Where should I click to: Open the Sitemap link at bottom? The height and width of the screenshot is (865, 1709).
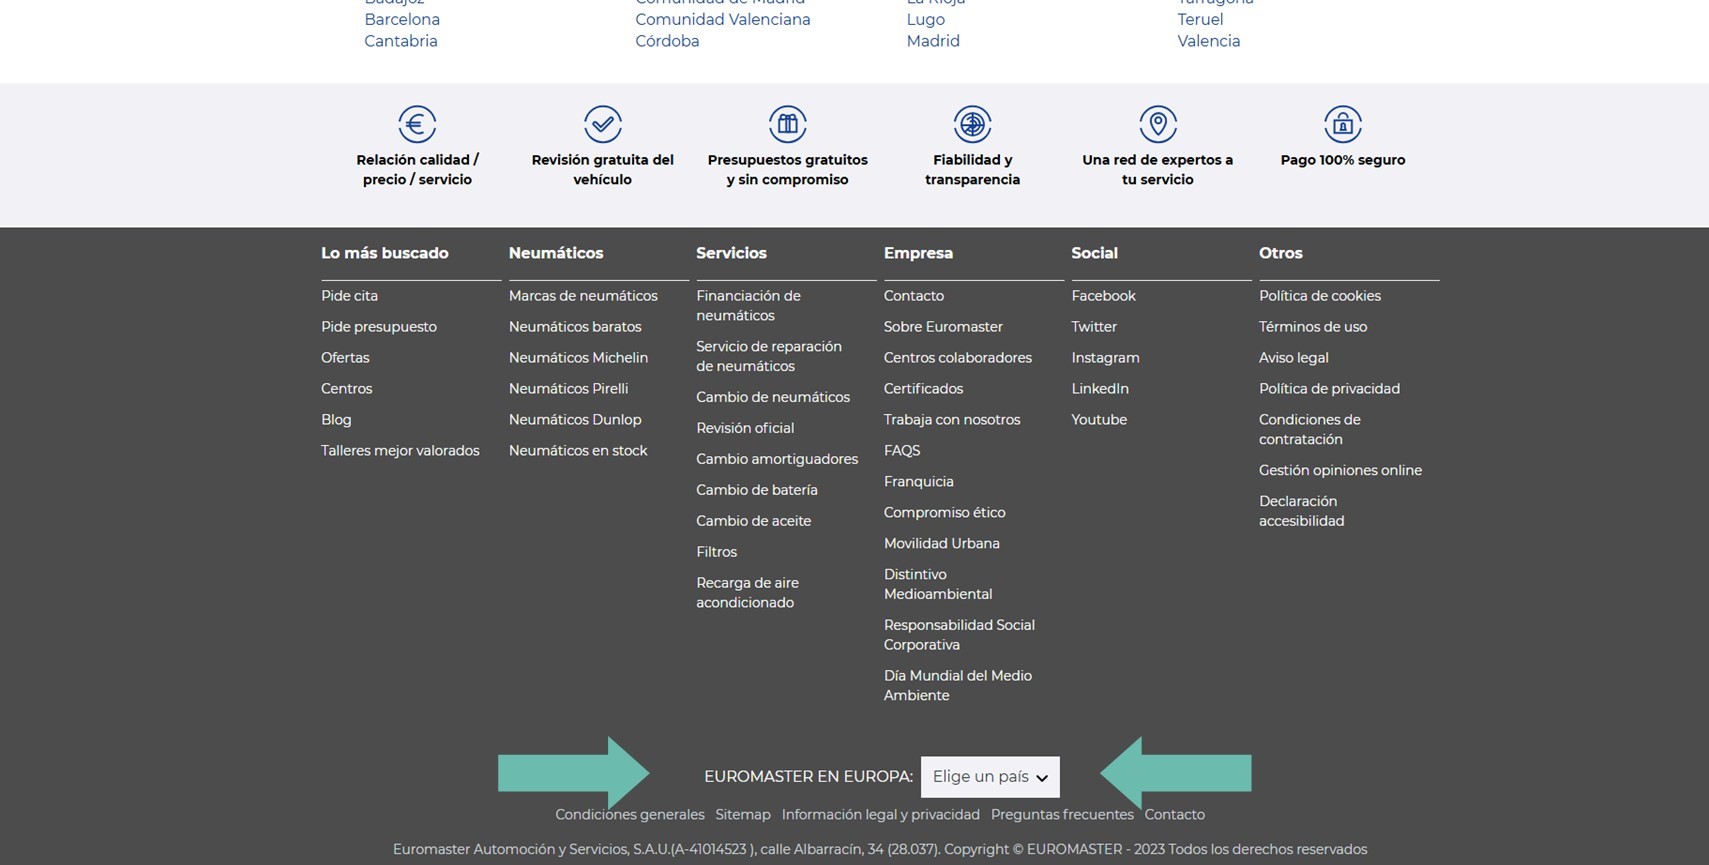743,815
